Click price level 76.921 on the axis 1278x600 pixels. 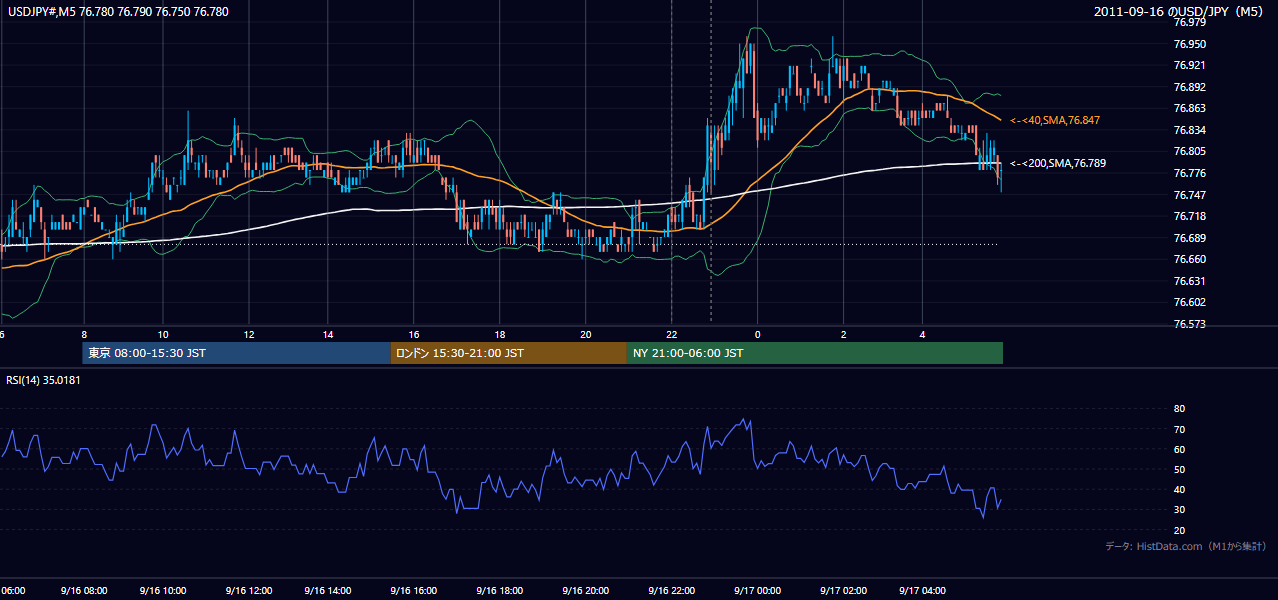pos(1190,65)
